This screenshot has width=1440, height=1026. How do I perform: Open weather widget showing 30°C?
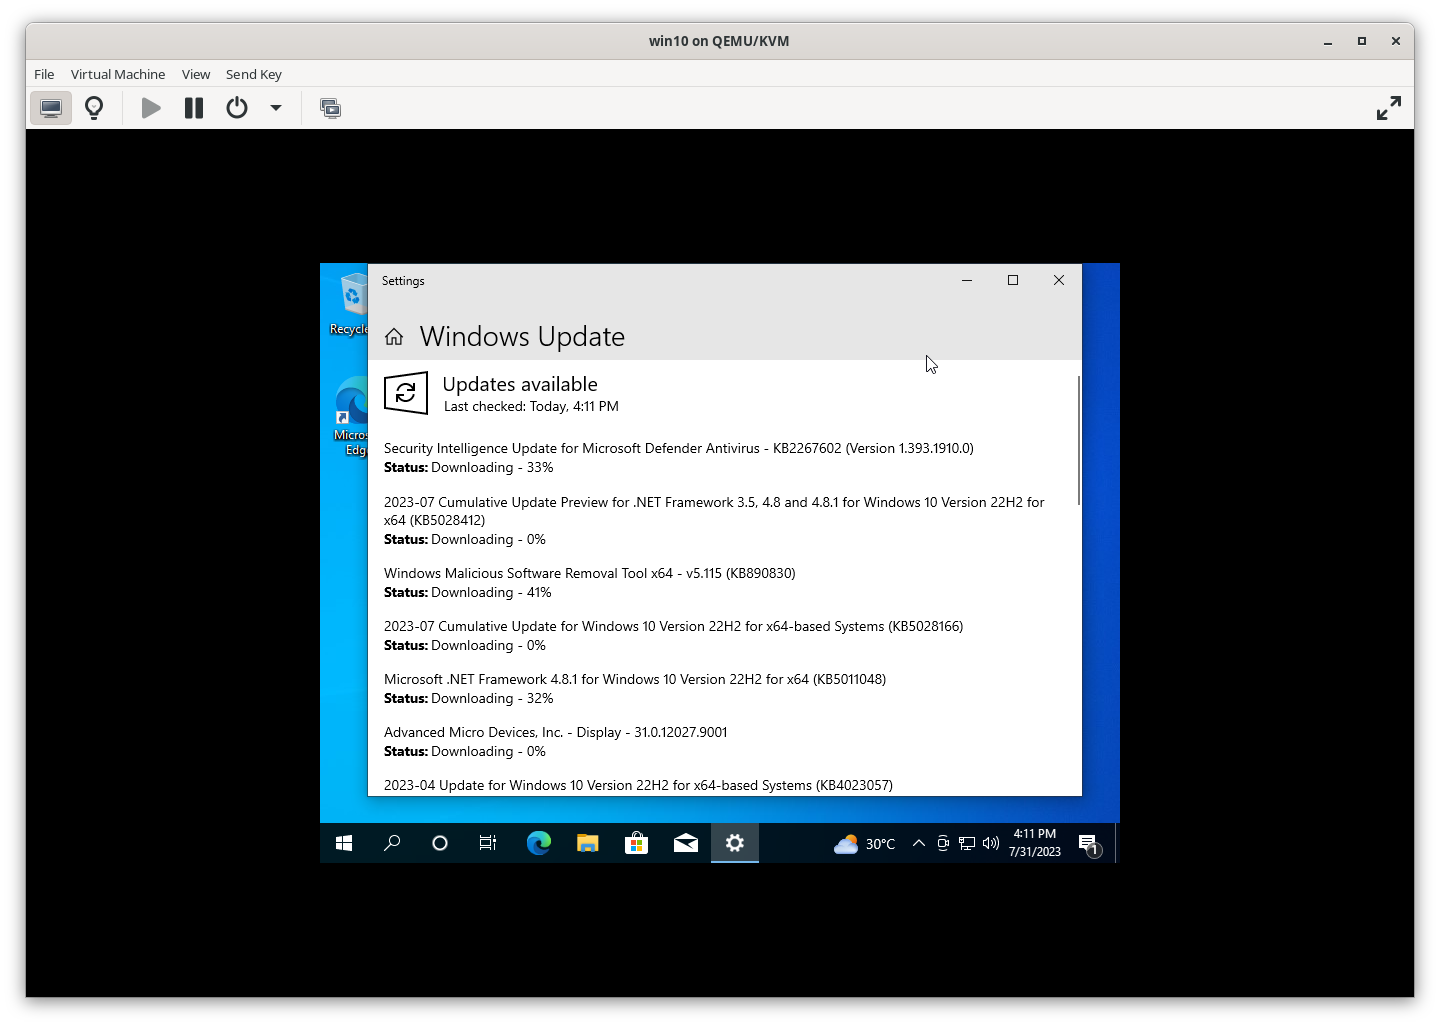click(x=864, y=844)
